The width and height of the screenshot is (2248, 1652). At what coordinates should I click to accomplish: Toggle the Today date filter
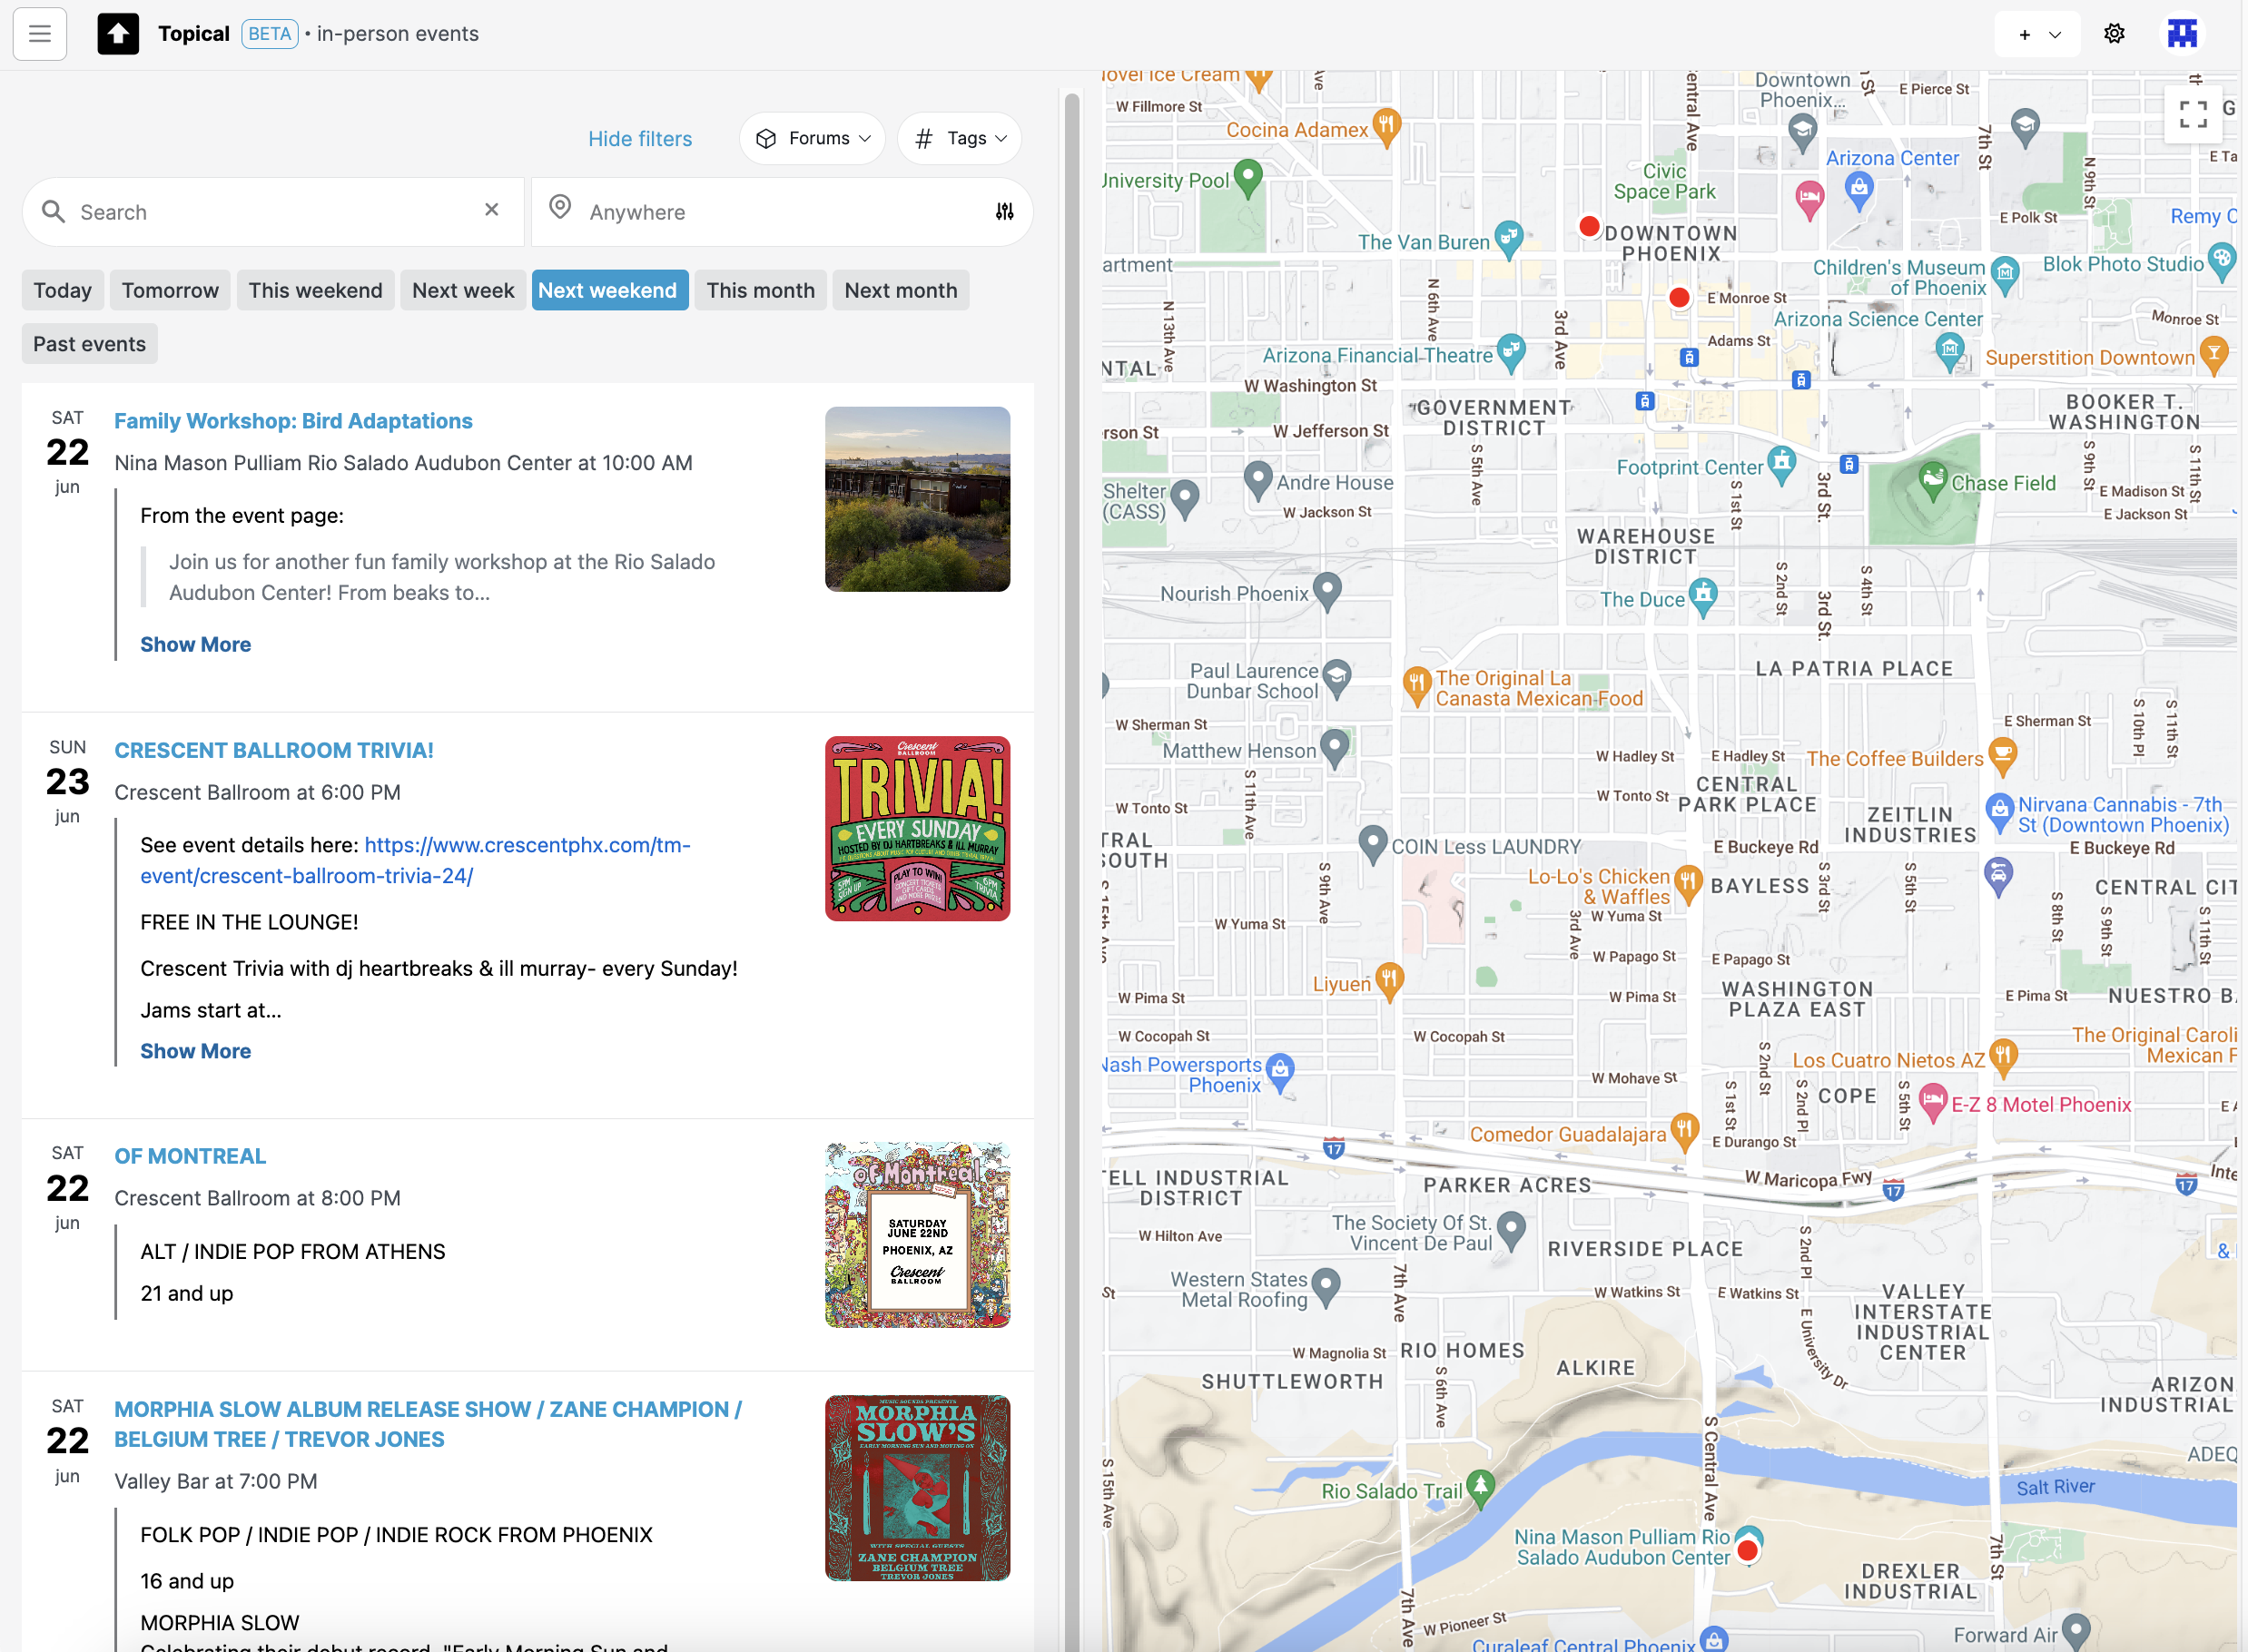[62, 290]
